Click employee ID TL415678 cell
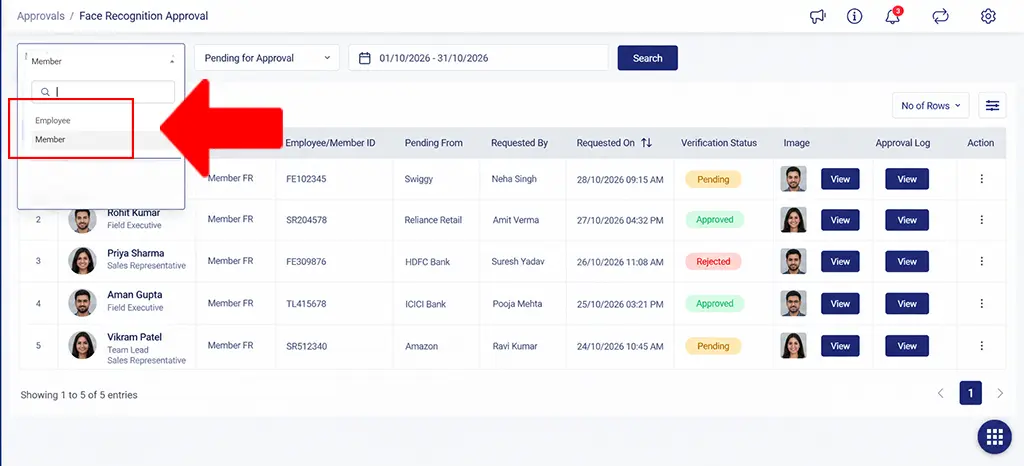This screenshot has height=466, width=1024. [306, 303]
